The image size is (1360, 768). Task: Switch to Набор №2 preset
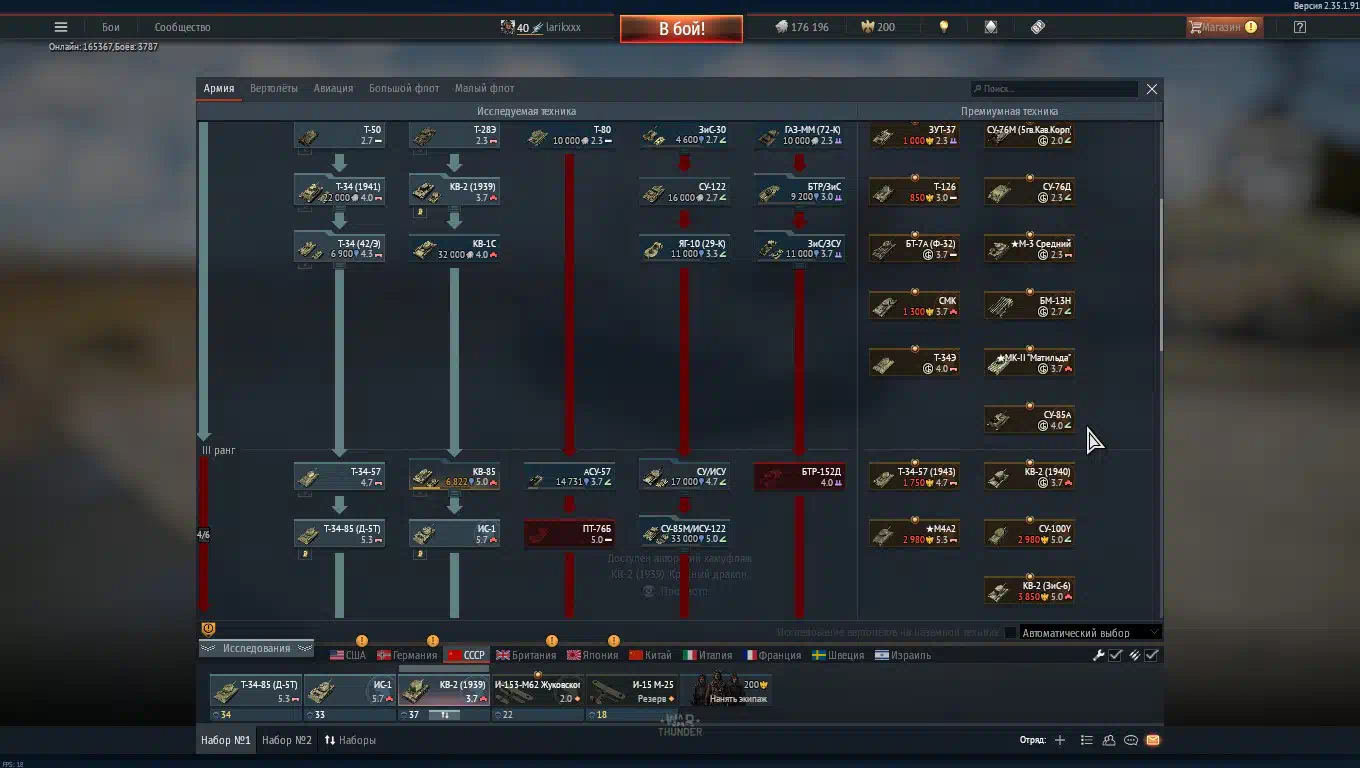coord(286,740)
